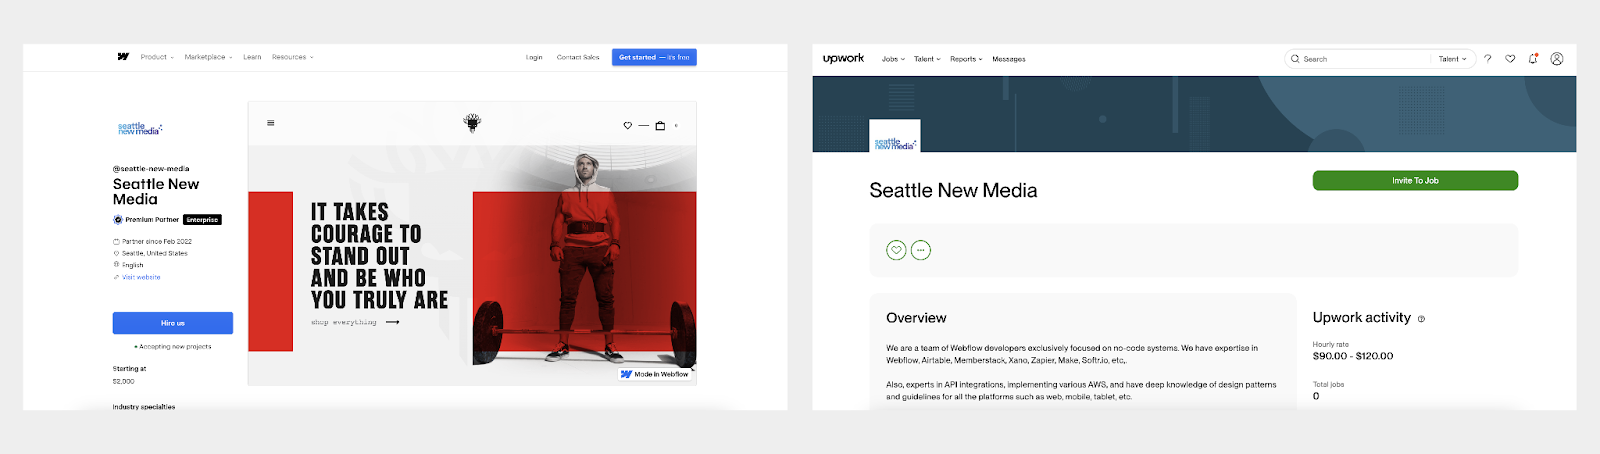Open the Talent filter dropdown in the search box

pyautogui.click(x=1452, y=59)
